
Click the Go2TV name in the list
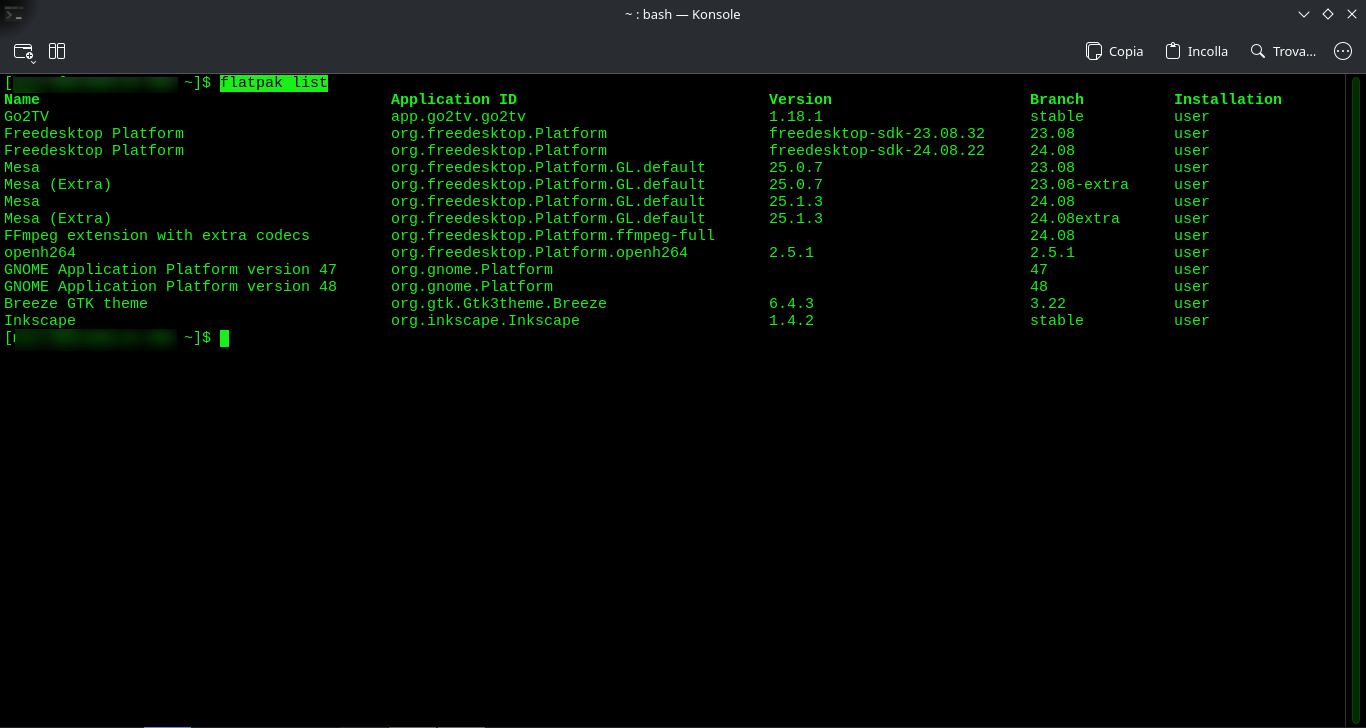26,117
